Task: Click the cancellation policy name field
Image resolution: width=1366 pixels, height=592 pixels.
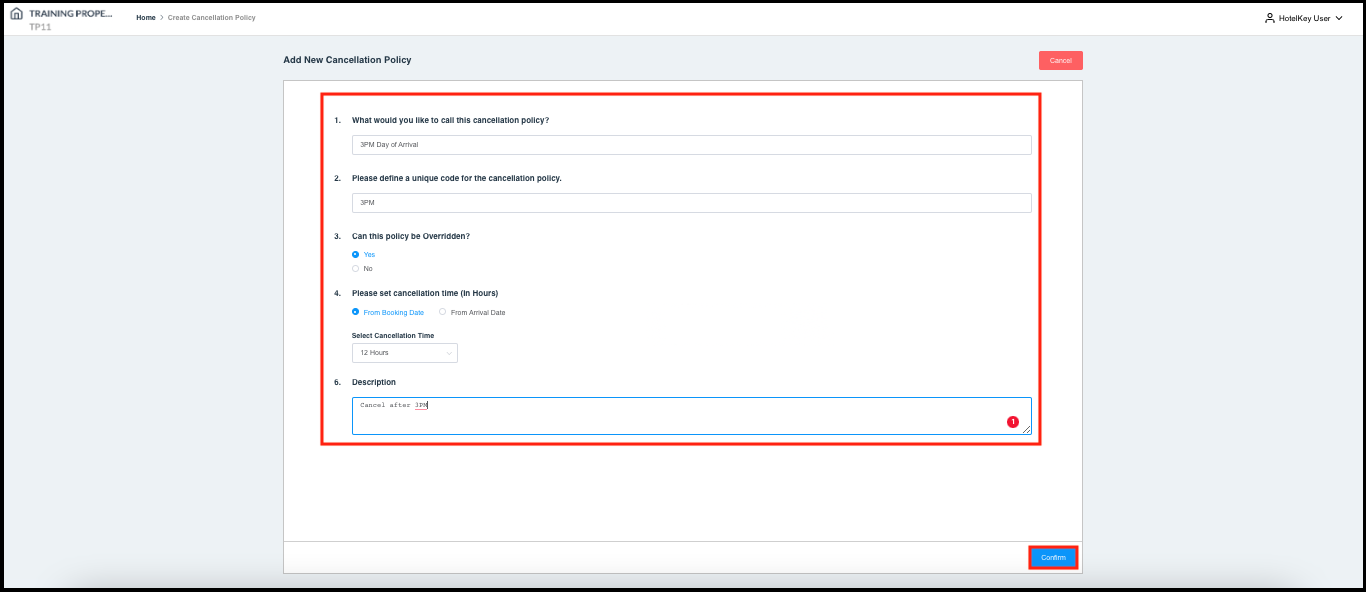Action: click(691, 145)
